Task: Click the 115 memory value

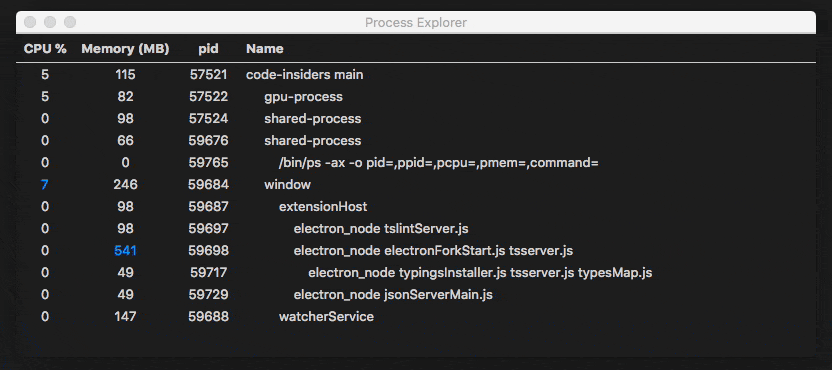Action: tap(125, 75)
